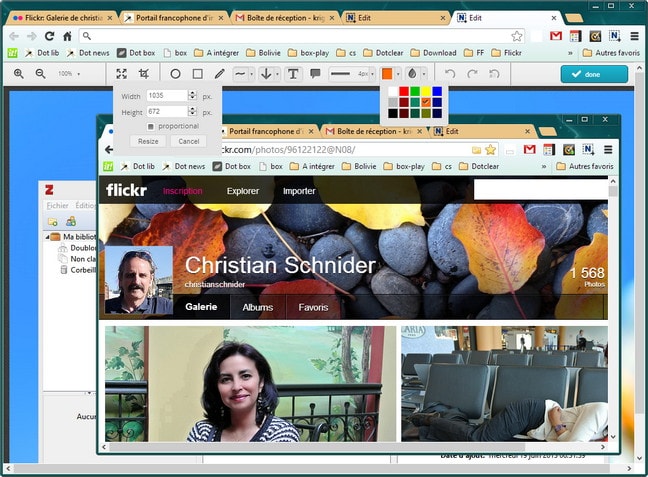The width and height of the screenshot is (648, 477).
Task: Click the calendar extension icon in outer toolbar
Action: (x=575, y=36)
